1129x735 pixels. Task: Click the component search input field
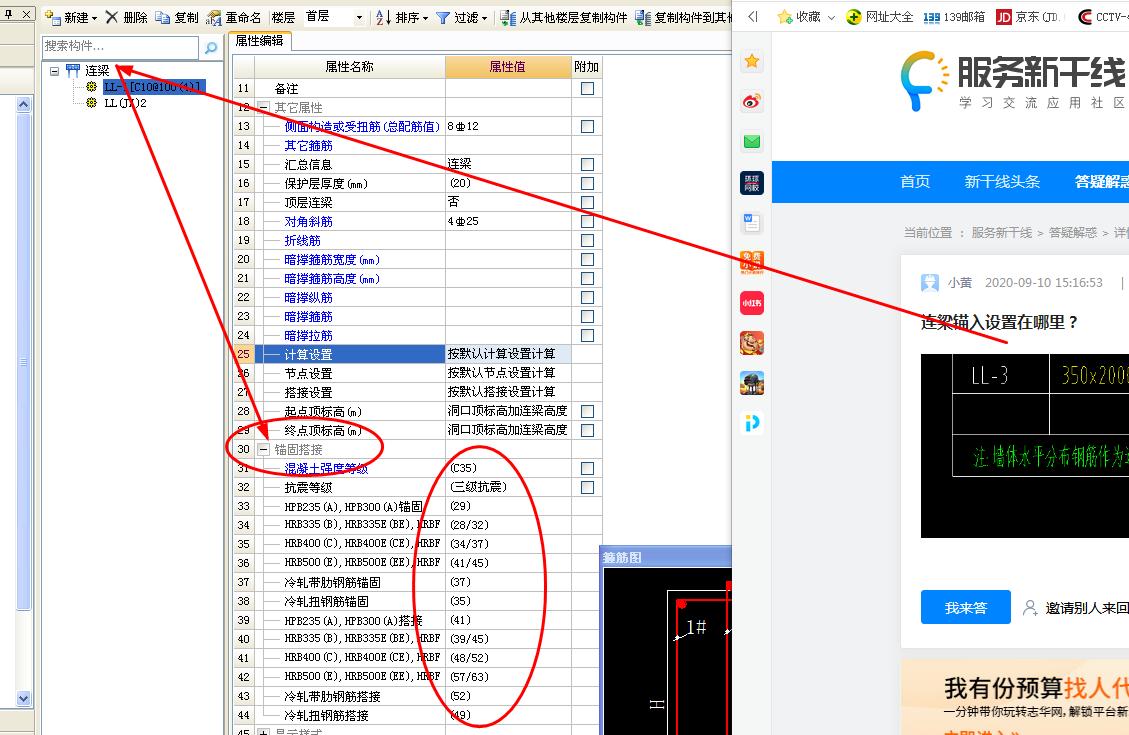(x=120, y=47)
